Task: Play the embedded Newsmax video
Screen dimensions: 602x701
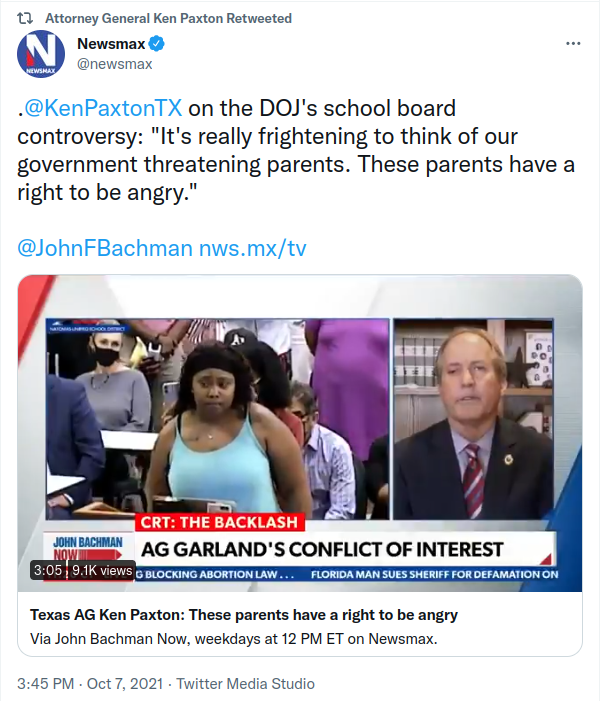Action: [x=300, y=433]
